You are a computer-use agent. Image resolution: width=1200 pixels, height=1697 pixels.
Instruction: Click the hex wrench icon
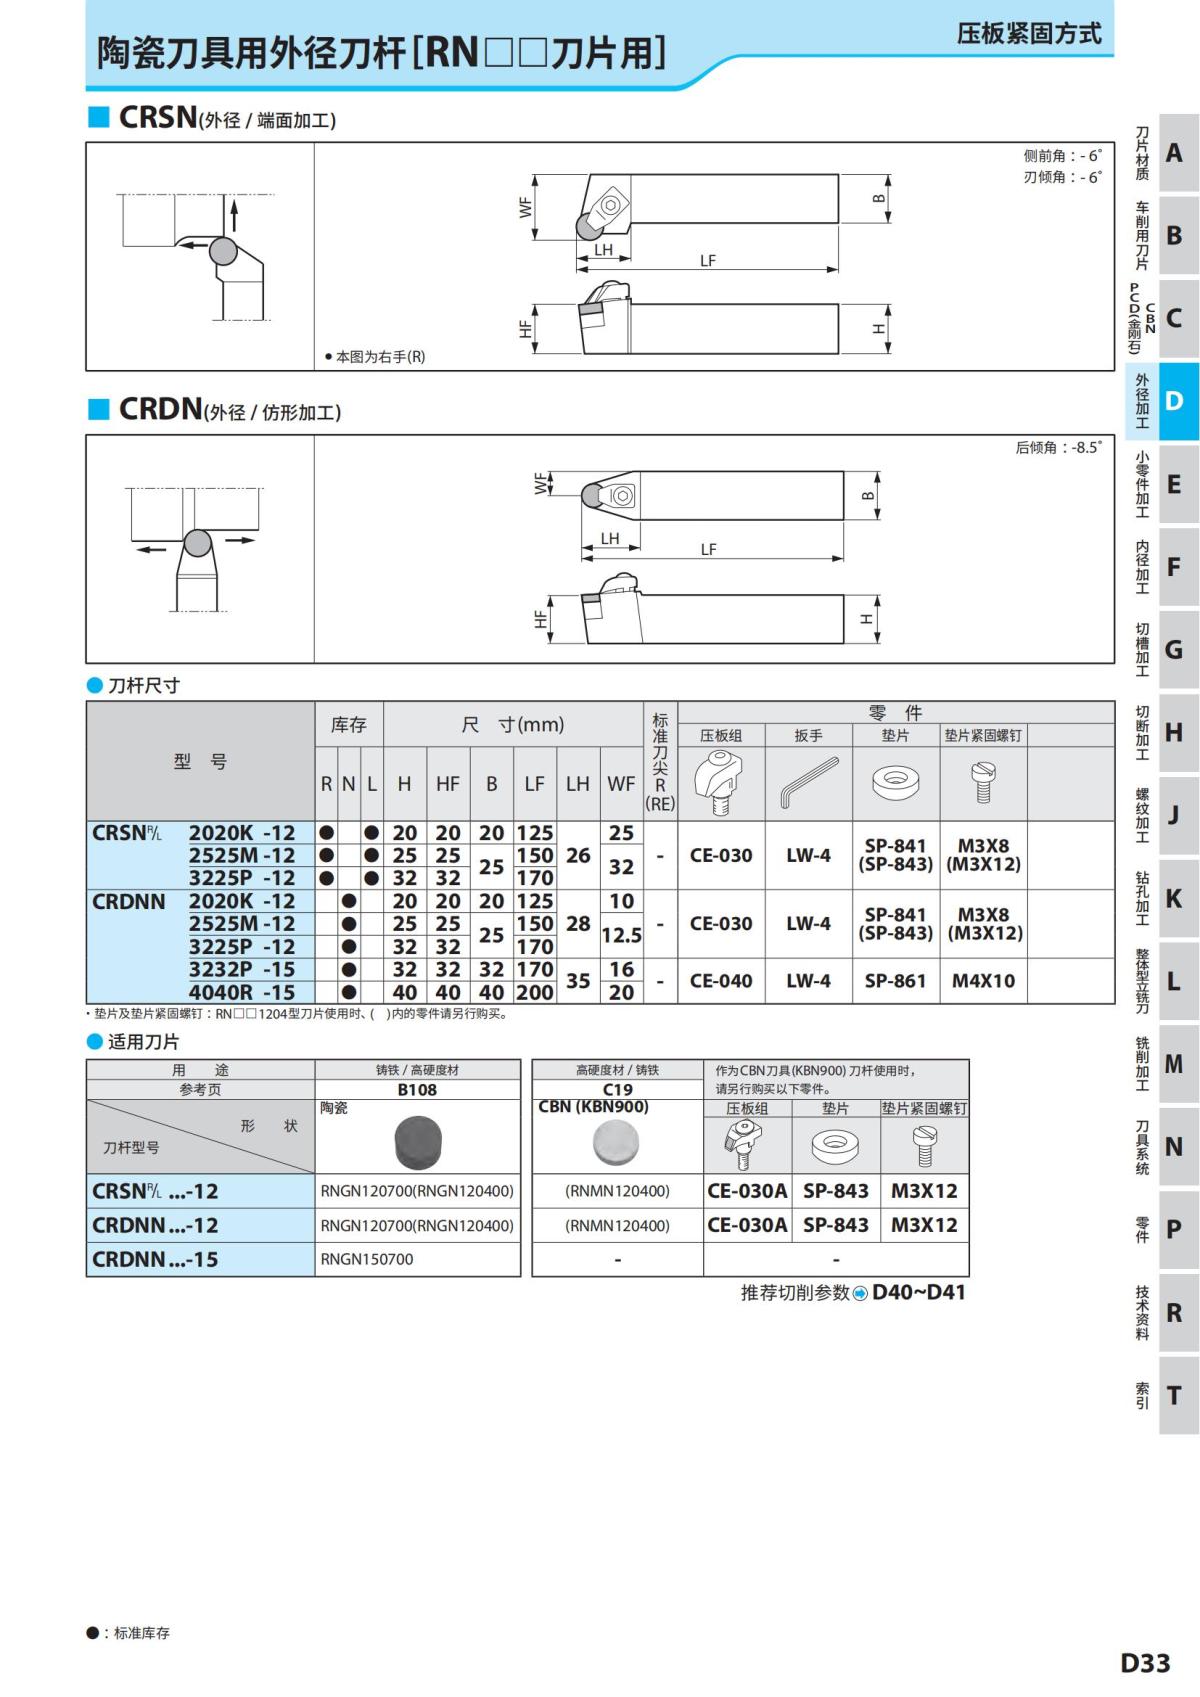coord(808,783)
